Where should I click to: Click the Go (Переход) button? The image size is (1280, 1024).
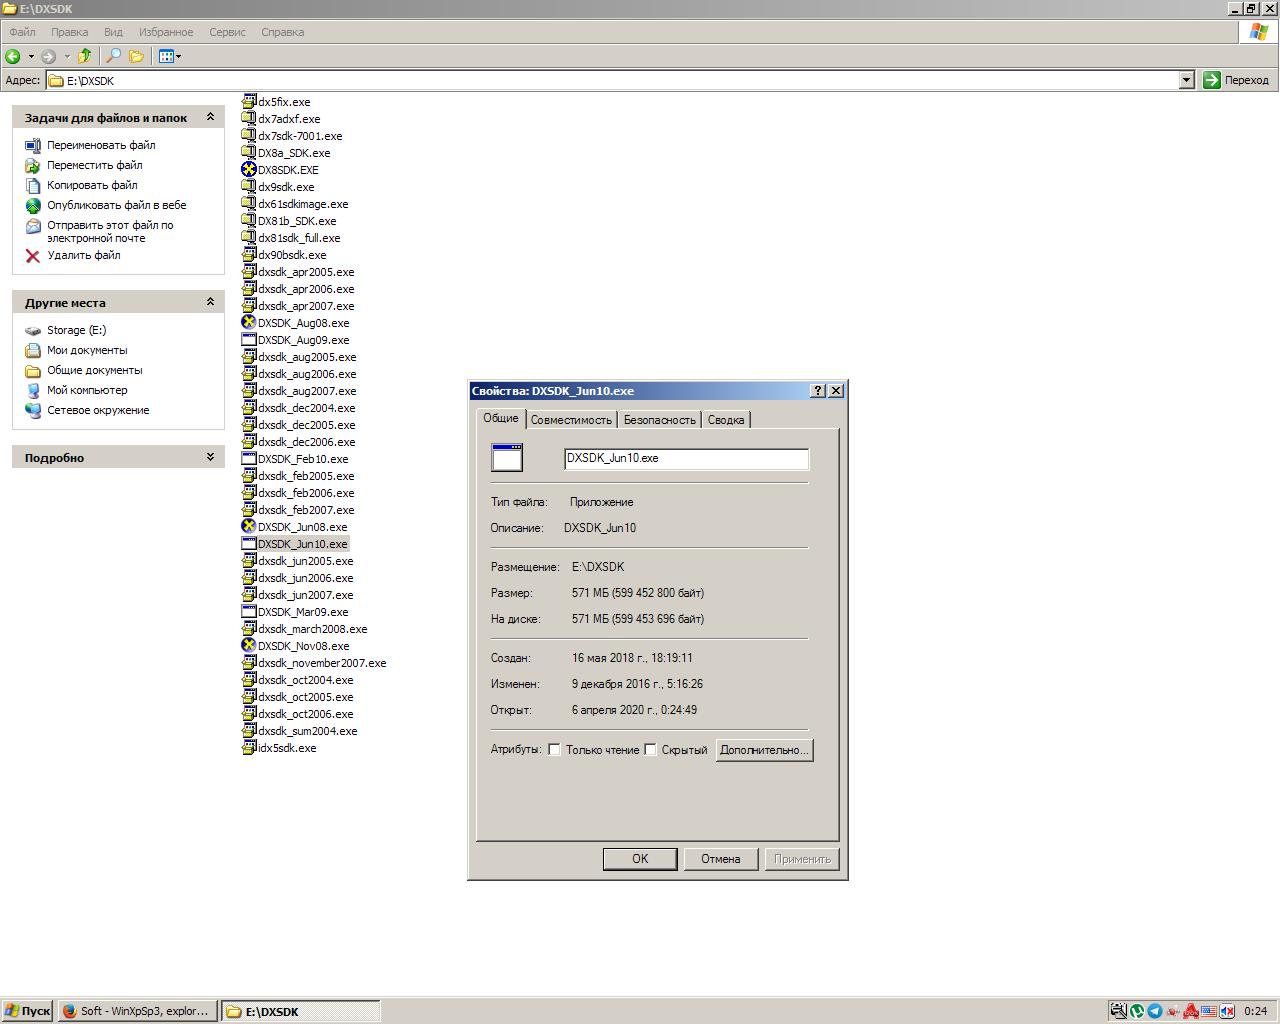(1237, 80)
